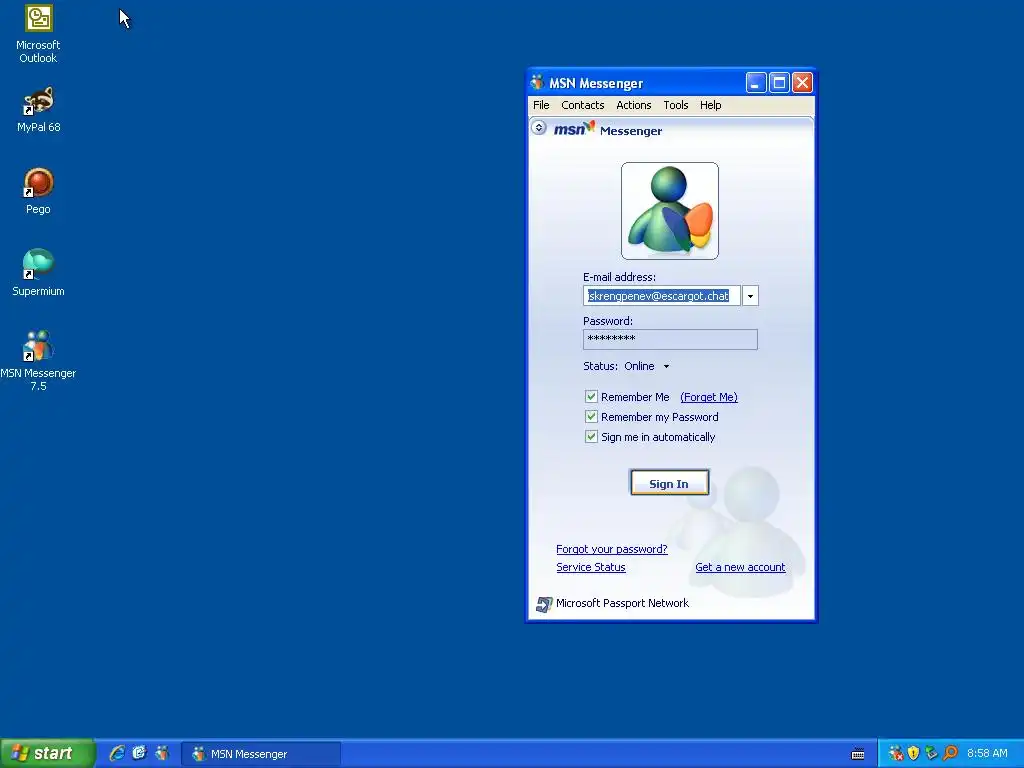1024x768 pixels.
Task: Open the Service Status link
Action: (590, 568)
